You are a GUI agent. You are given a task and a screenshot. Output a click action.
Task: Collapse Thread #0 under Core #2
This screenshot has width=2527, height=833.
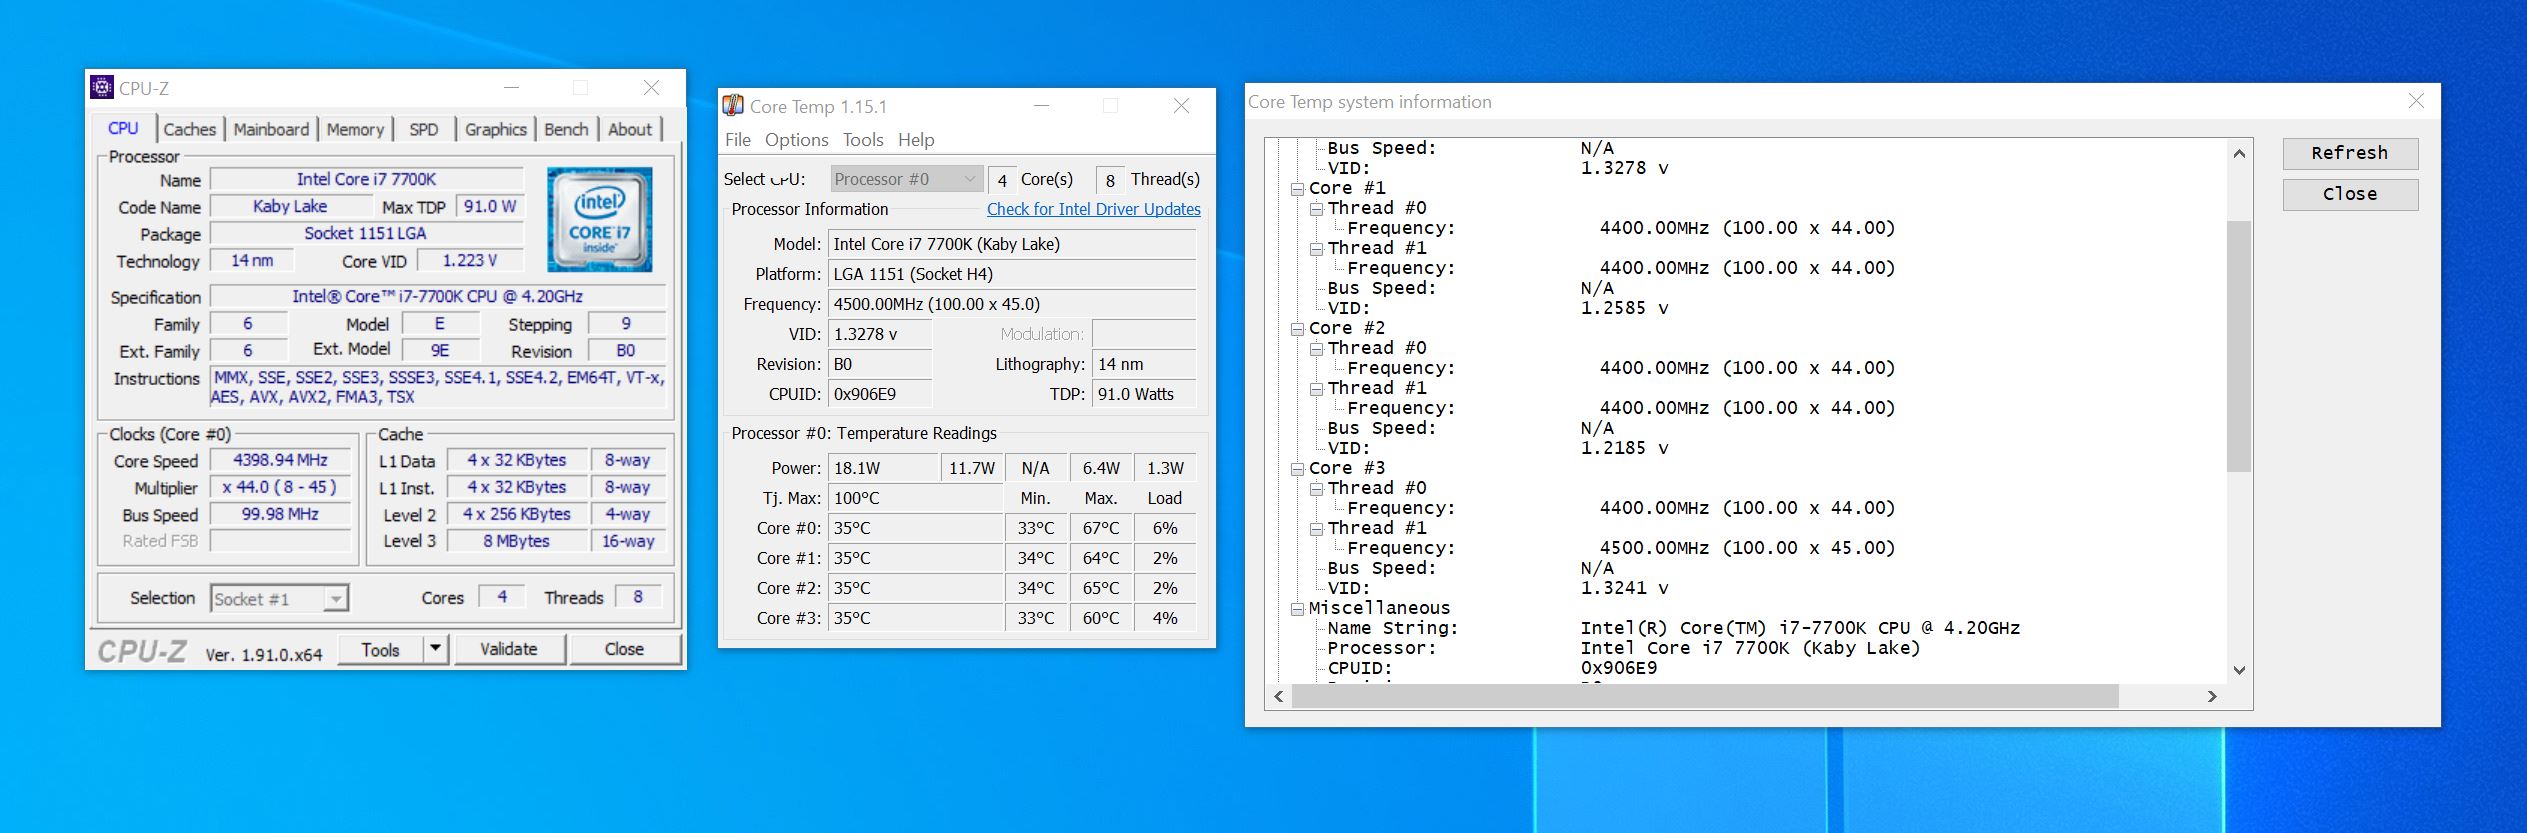click(x=1317, y=348)
